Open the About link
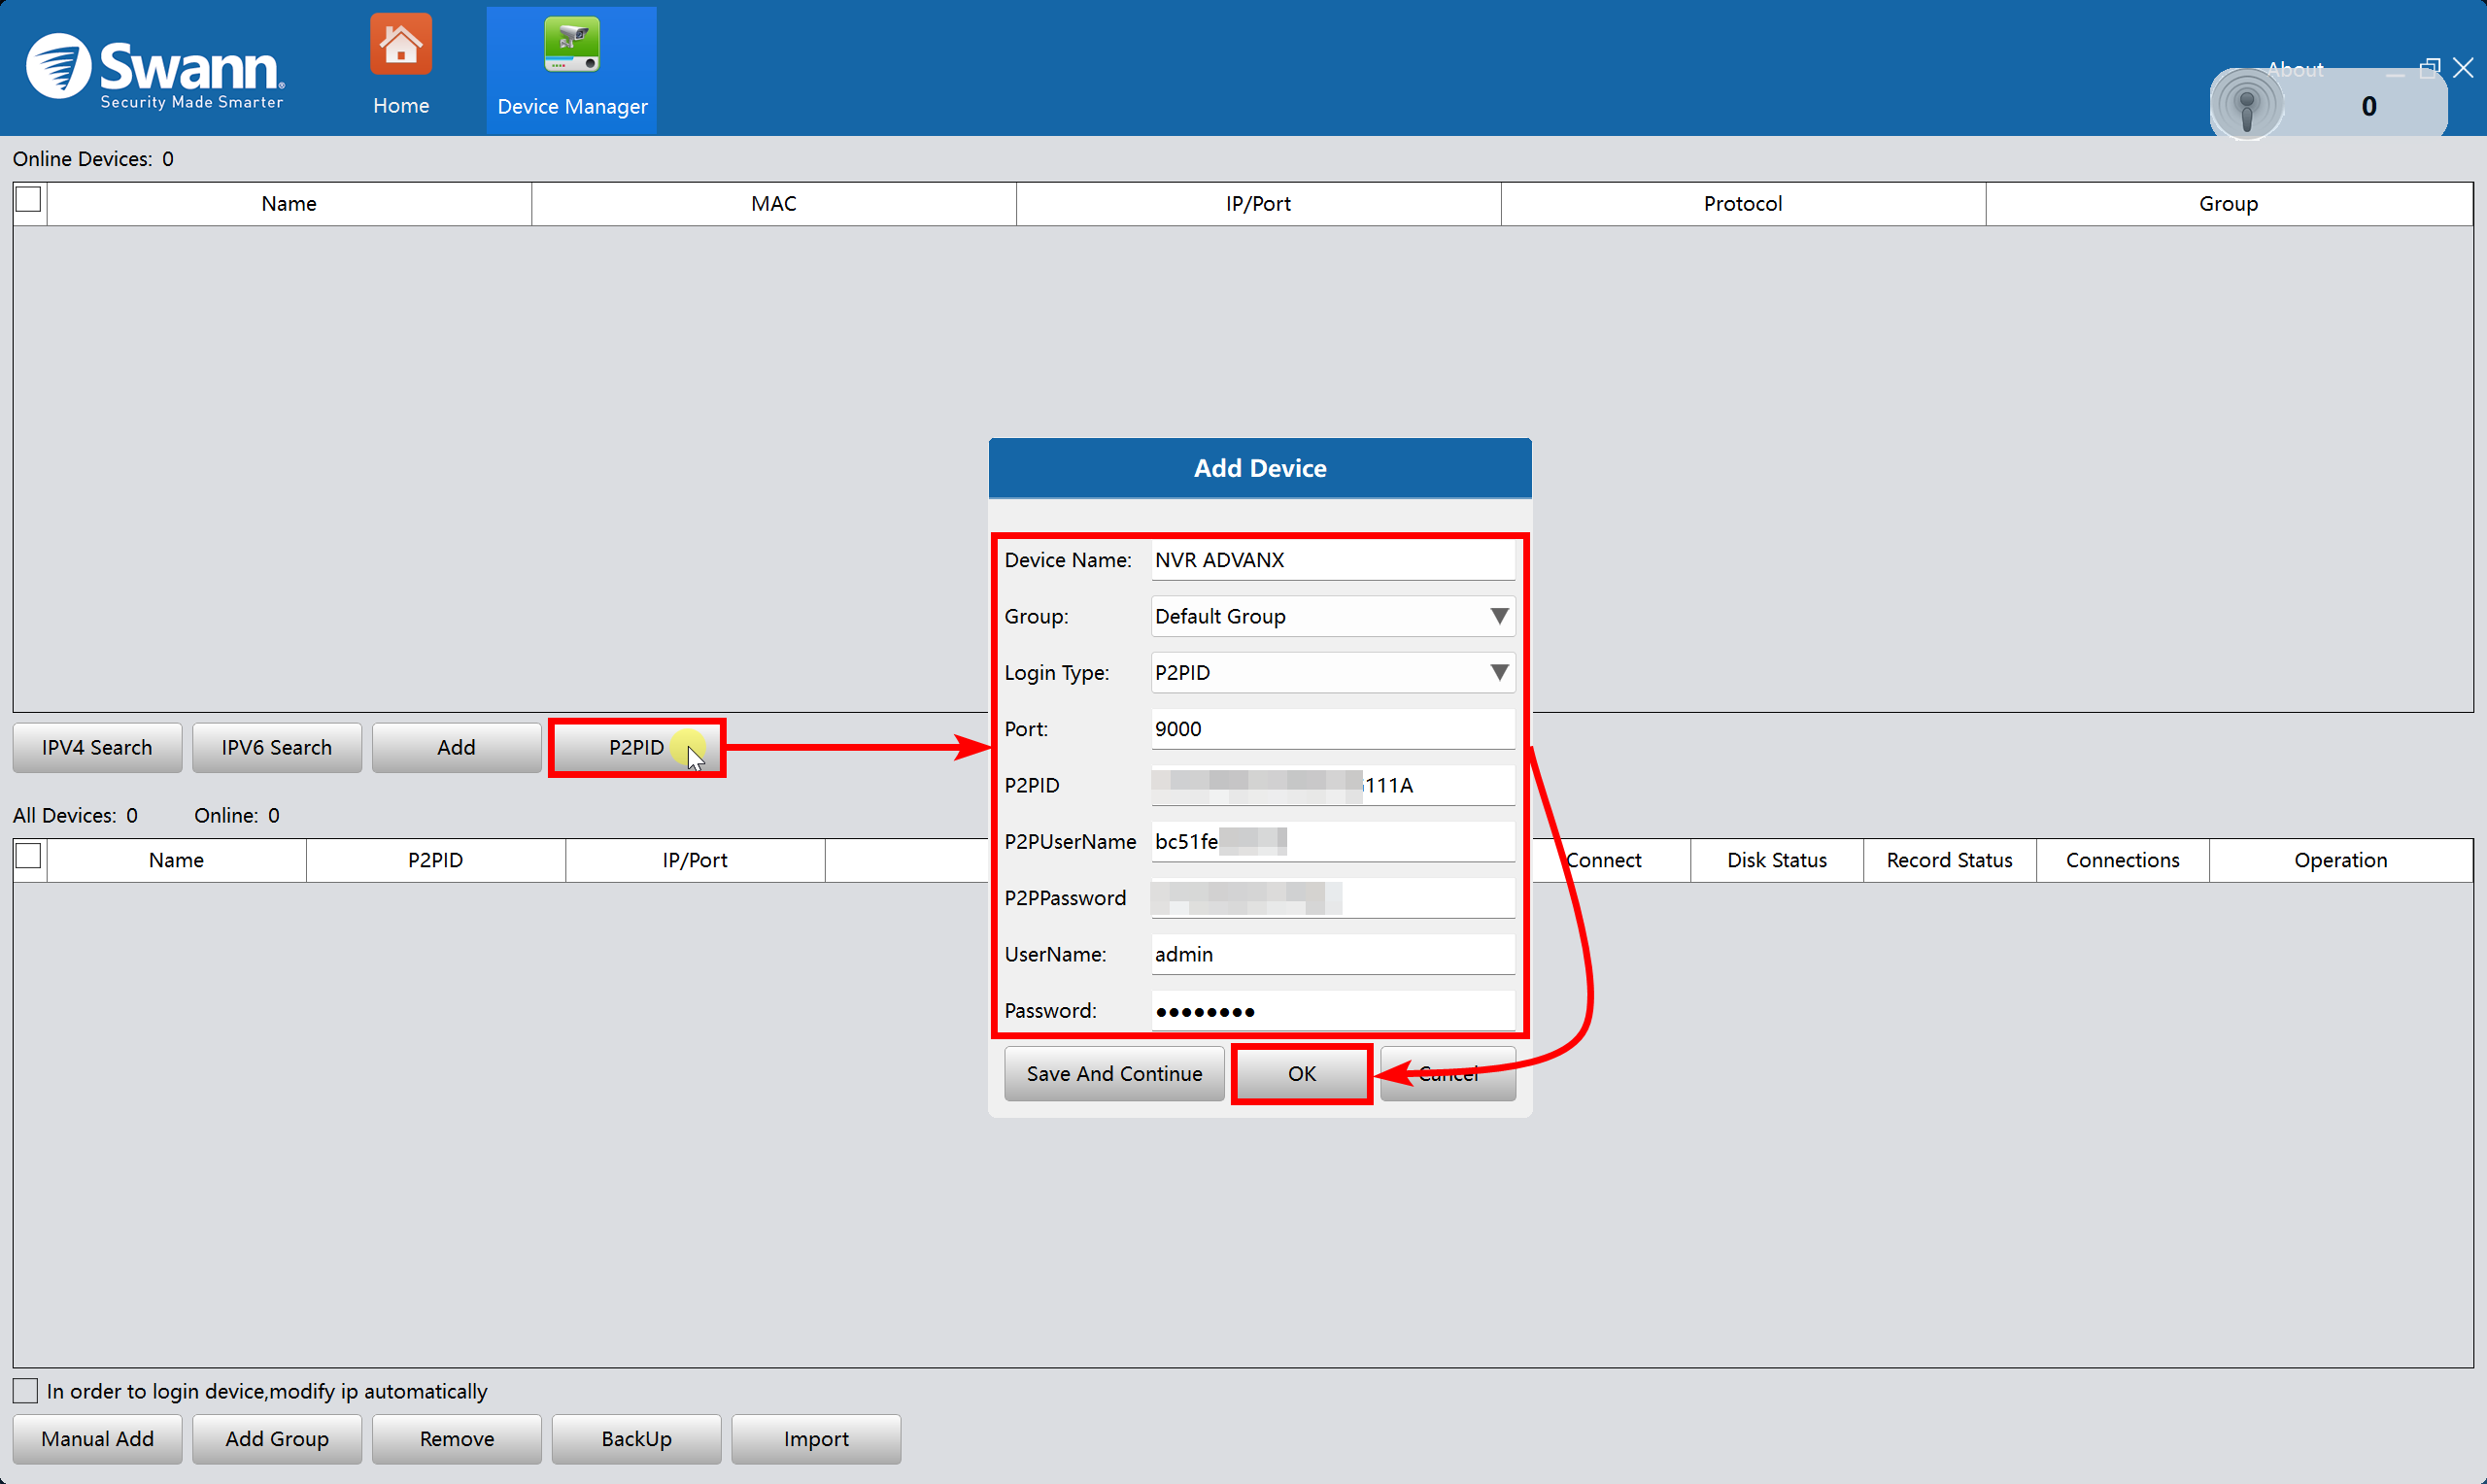 click(x=2295, y=69)
